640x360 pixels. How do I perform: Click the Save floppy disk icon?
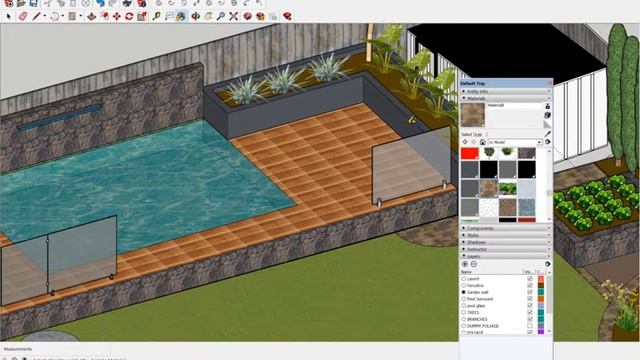click(33, 3)
